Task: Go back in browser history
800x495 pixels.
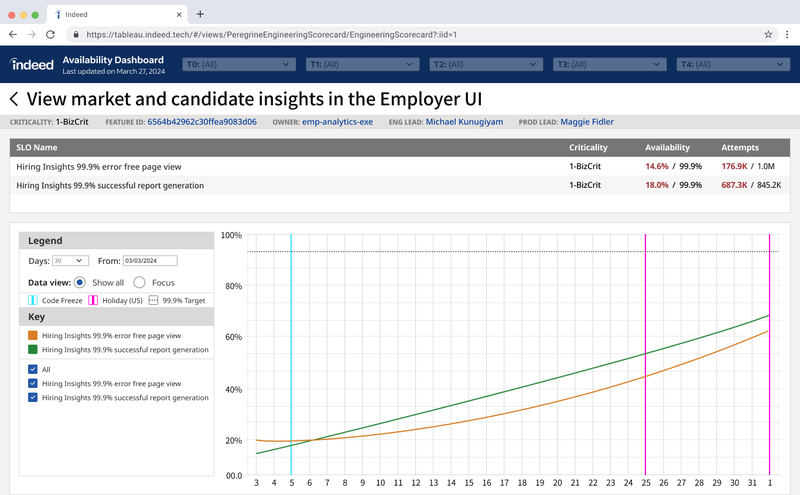Action: coord(13,35)
